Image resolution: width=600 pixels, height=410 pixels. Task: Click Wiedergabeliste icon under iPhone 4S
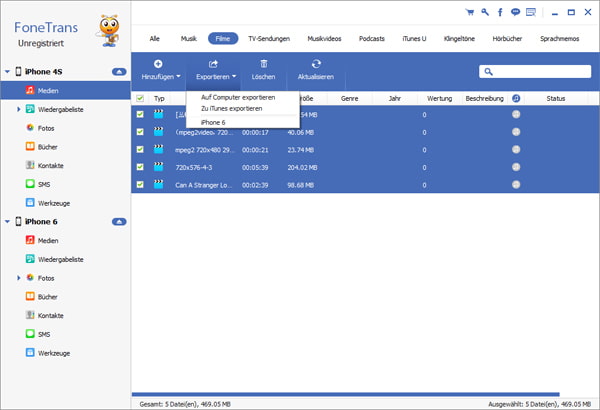click(x=30, y=109)
